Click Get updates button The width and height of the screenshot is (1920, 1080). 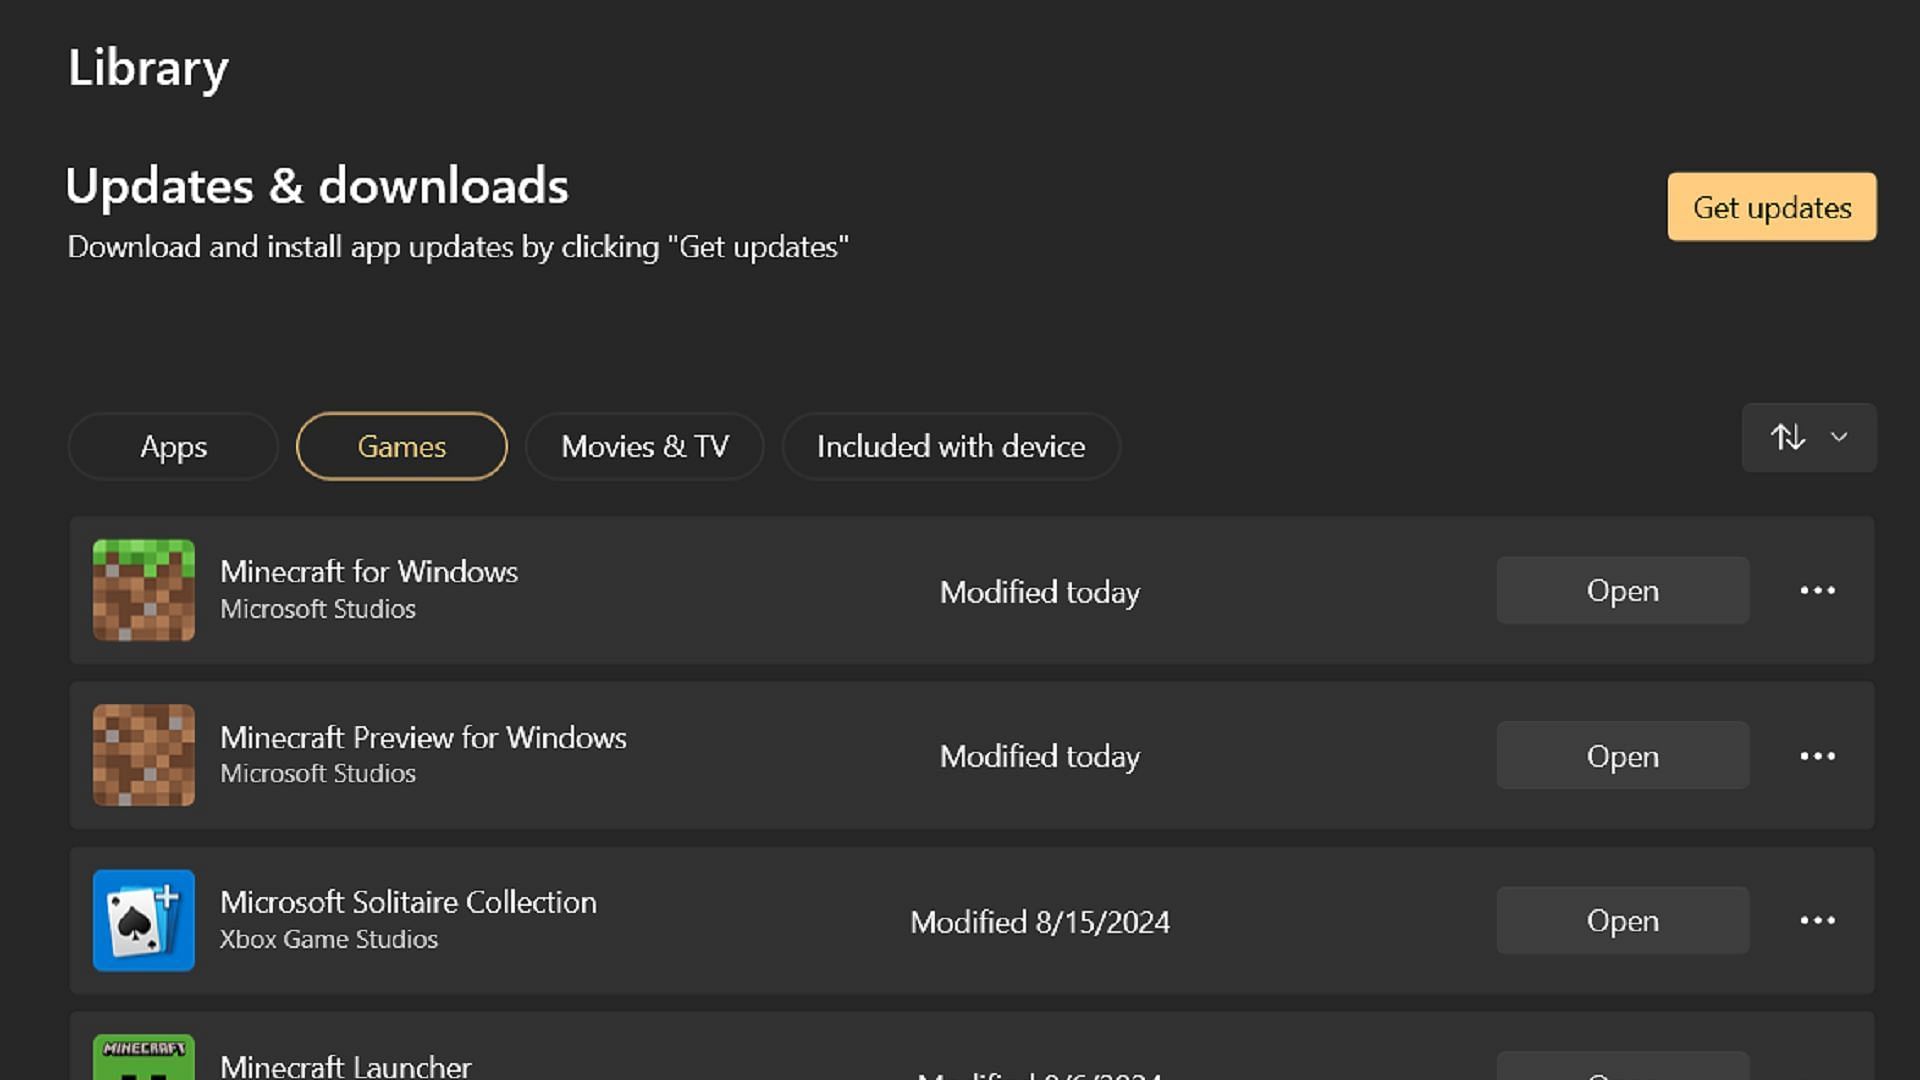pyautogui.click(x=1772, y=207)
